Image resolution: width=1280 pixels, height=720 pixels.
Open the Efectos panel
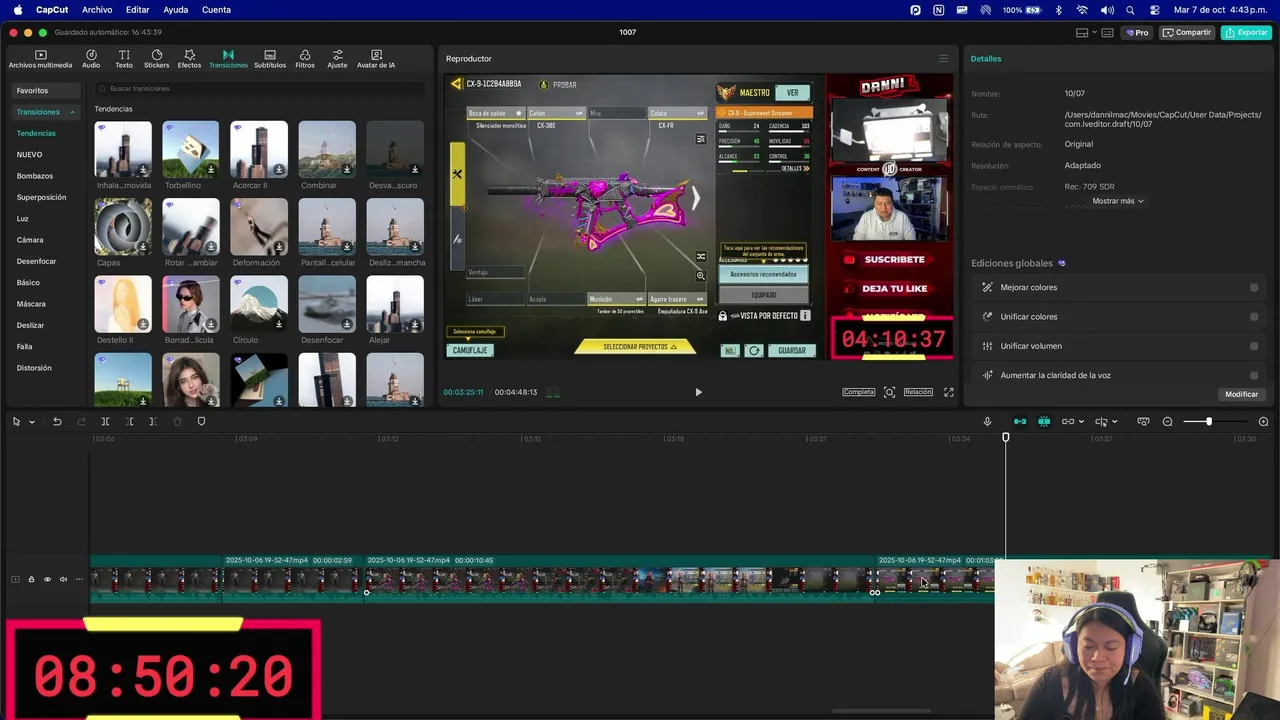point(189,59)
